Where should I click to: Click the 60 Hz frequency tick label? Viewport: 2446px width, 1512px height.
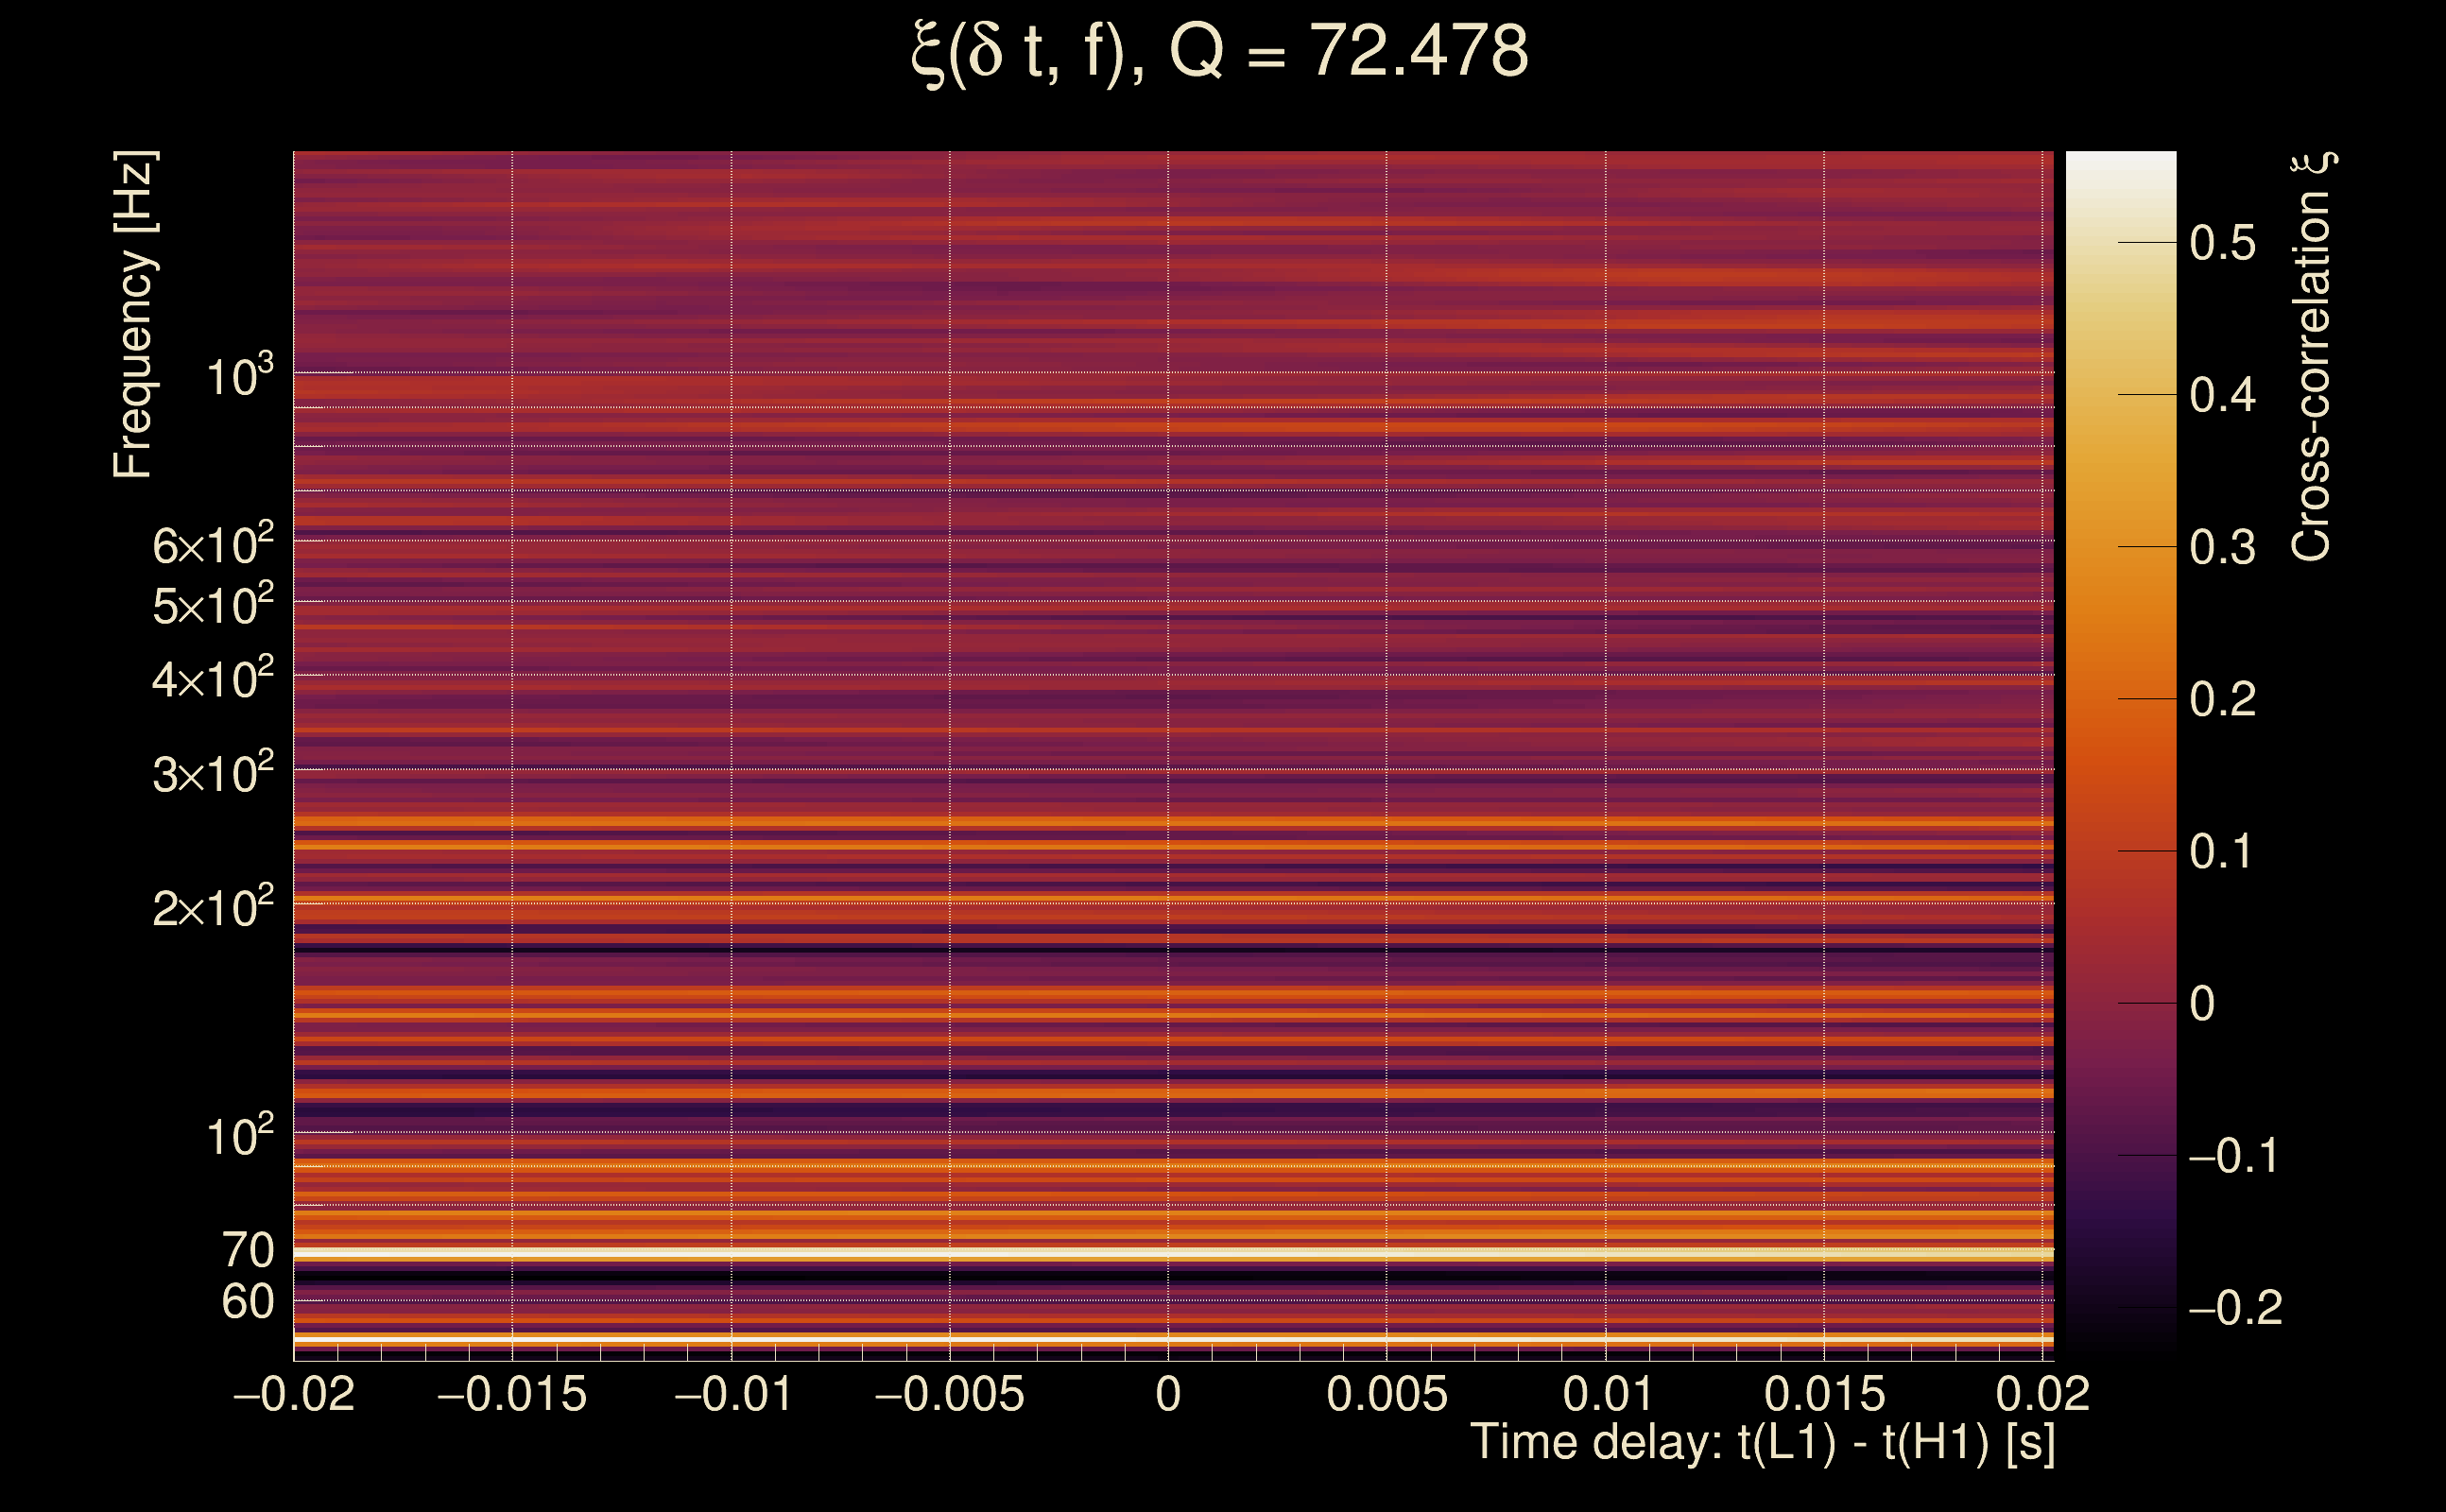[x=247, y=1302]
